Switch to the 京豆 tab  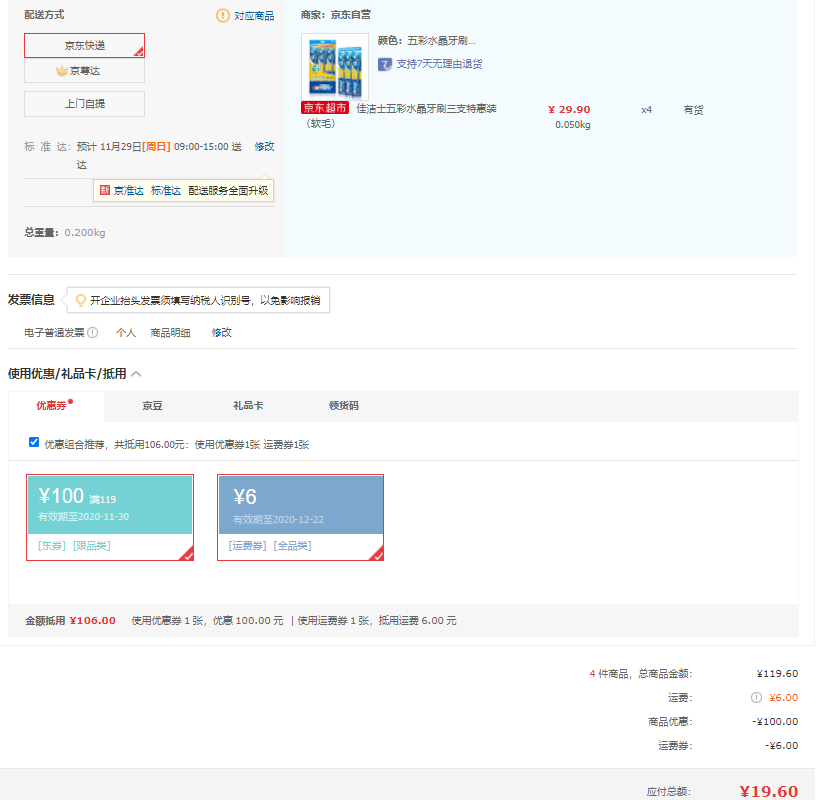(x=152, y=406)
